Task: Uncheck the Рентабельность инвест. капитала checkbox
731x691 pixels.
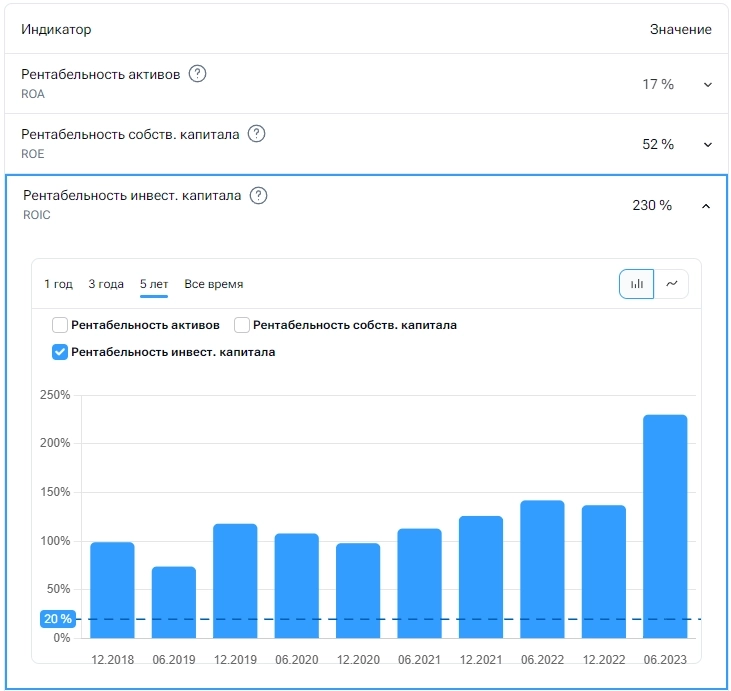Action: pos(60,352)
